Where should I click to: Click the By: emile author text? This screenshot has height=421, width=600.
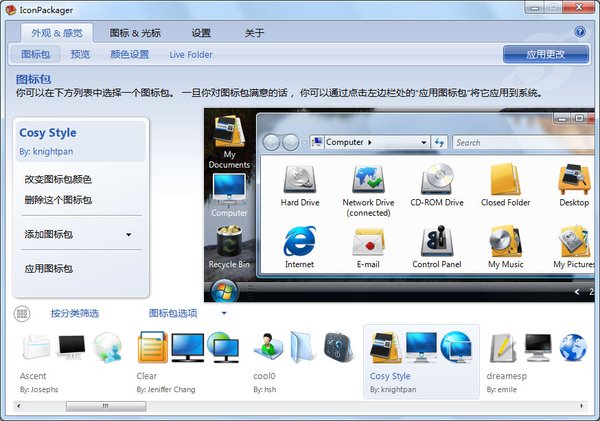(502, 390)
